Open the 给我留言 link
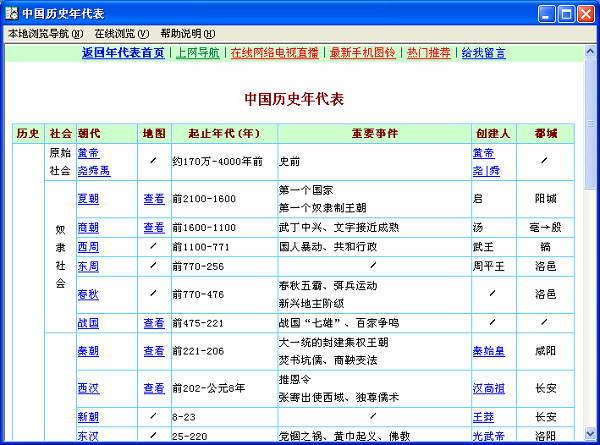Image resolution: width=600 pixels, height=445 pixels. (483, 53)
